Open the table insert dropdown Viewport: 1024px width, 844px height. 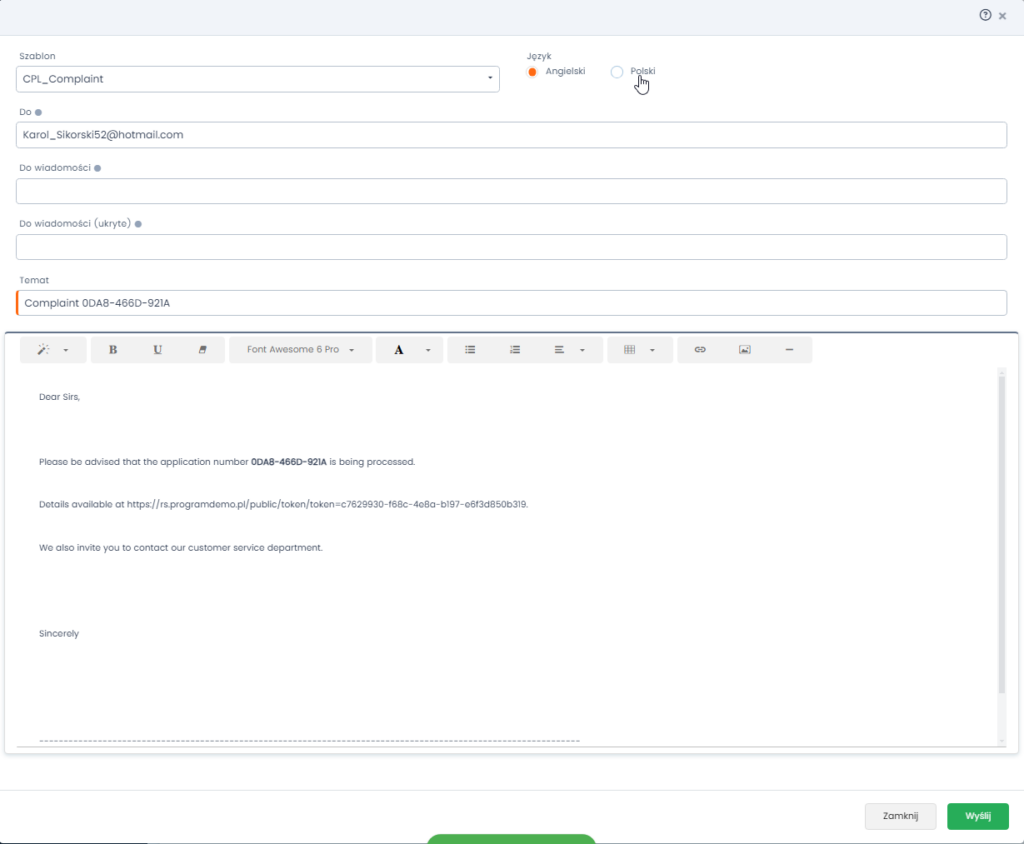pos(639,350)
